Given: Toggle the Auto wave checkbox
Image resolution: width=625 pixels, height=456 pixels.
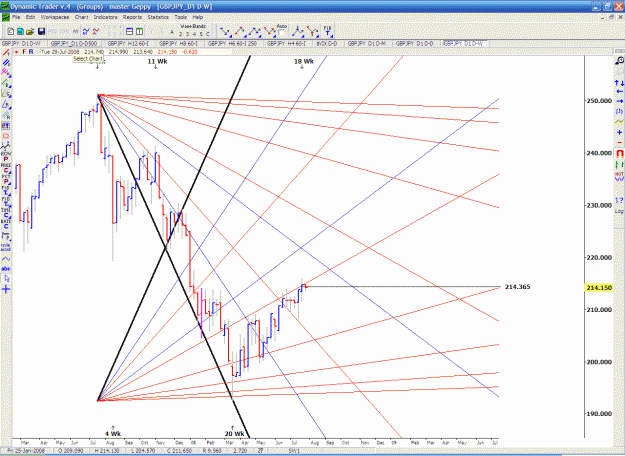Looking at the screenshot, I should [281, 33].
